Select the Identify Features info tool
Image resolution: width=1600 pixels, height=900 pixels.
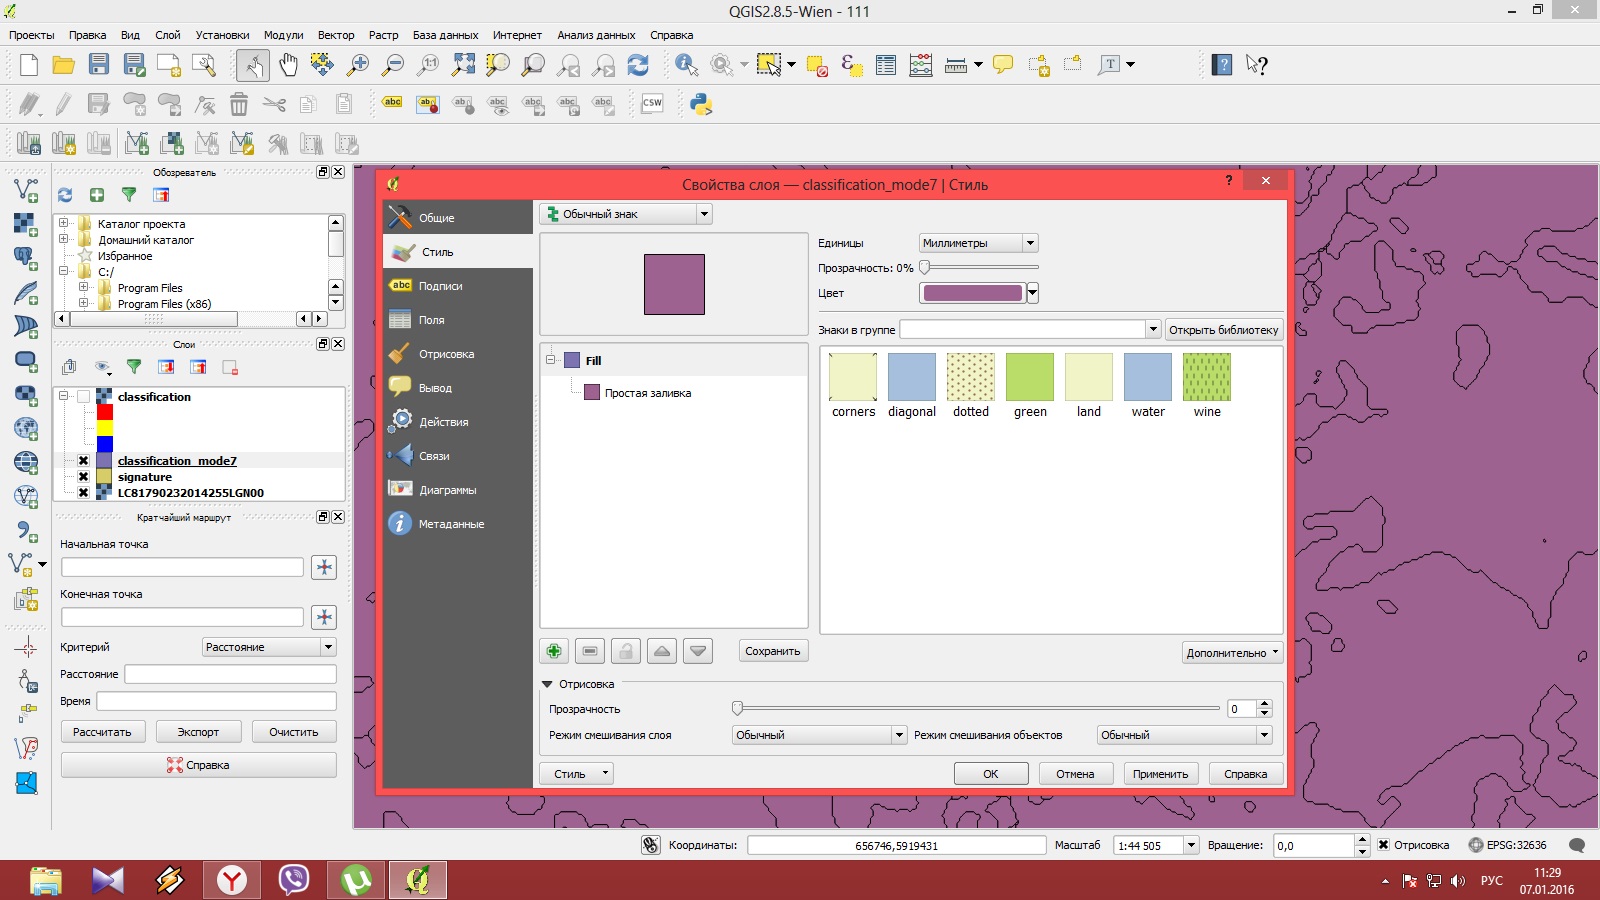pyautogui.click(x=686, y=65)
